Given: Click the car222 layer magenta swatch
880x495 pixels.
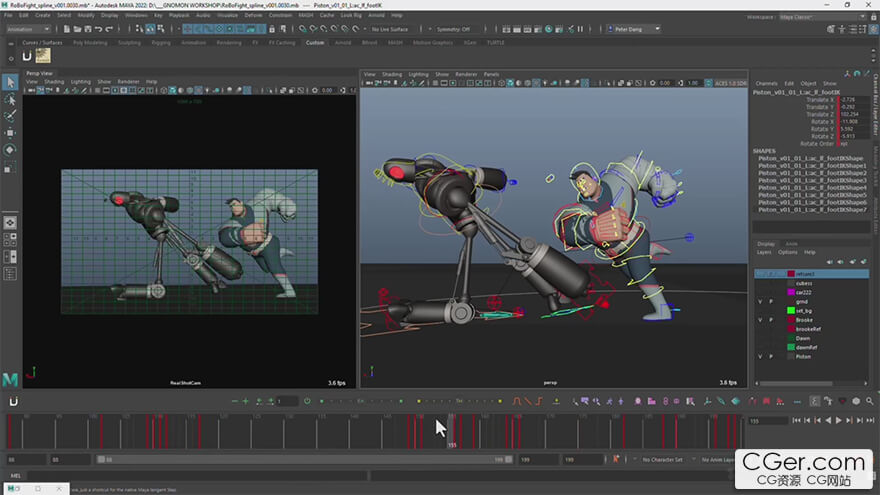Looking at the screenshot, I should pyautogui.click(x=791, y=292).
